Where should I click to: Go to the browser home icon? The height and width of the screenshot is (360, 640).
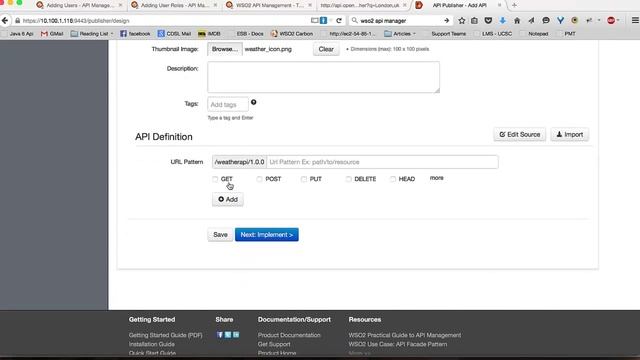517,20
